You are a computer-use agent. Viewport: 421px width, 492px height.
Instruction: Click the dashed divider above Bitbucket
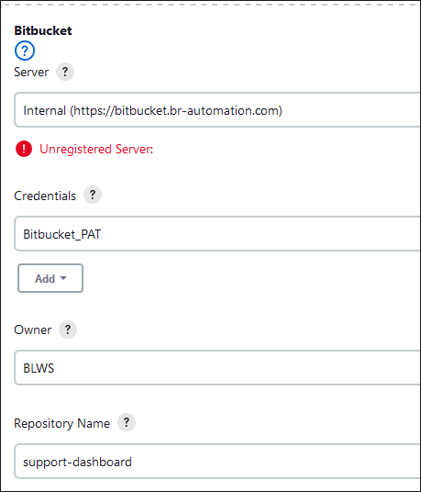(210, 5)
